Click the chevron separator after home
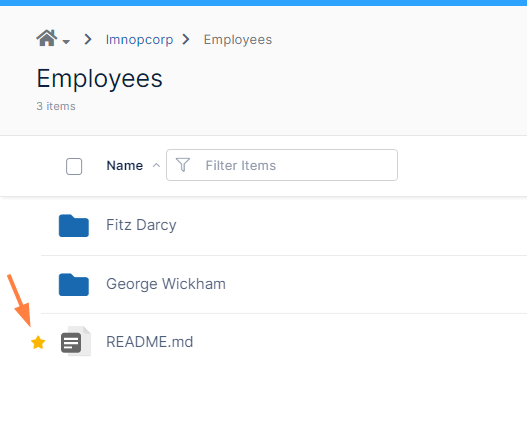Screen dimensions: 527x430 point(88,39)
